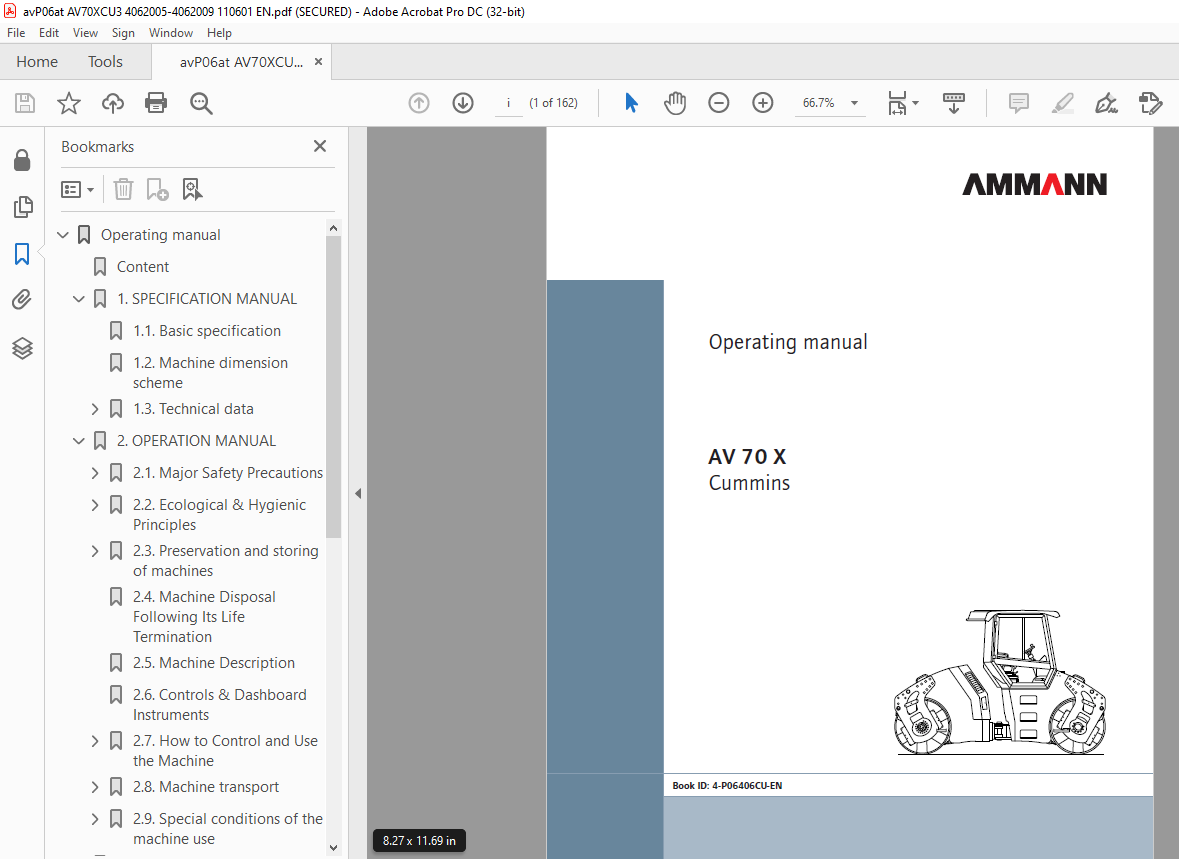This screenshot has height=859, width=1179.
Task: Find current bookmark icon
Action: [192, 190]
